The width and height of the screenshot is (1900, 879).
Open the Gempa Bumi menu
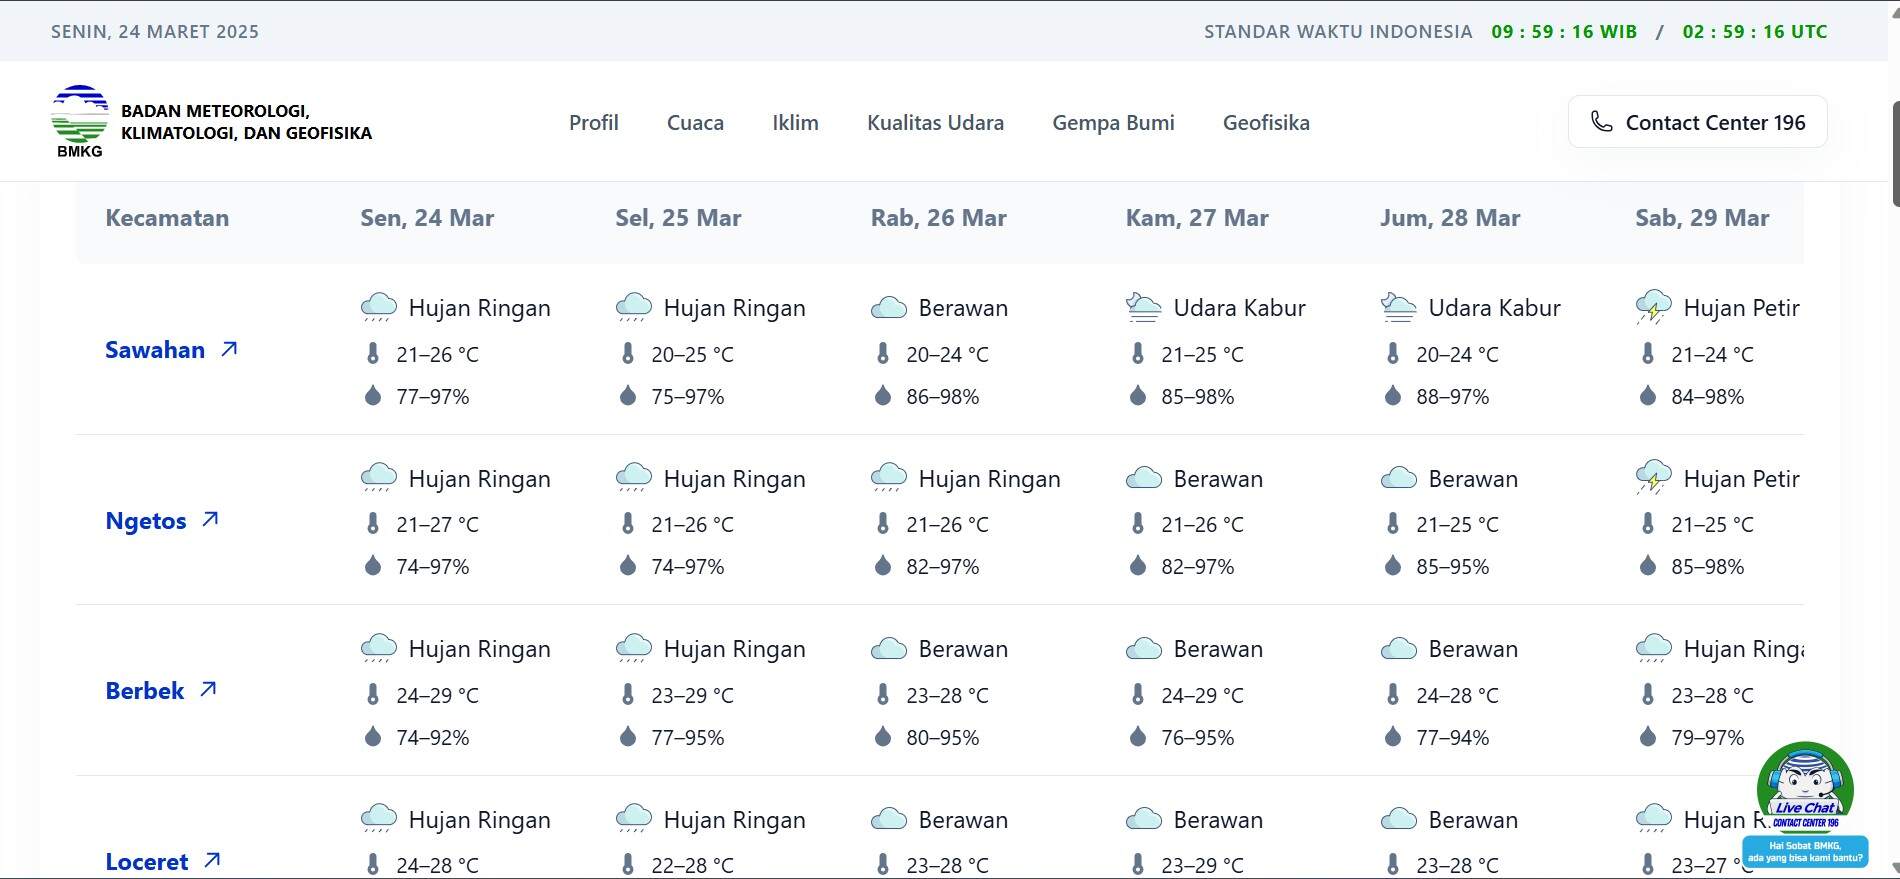(x=1113, y=123)
